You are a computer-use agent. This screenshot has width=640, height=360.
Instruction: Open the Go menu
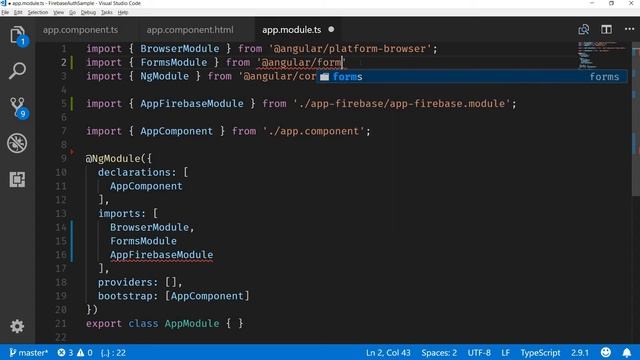coord(73,12)
